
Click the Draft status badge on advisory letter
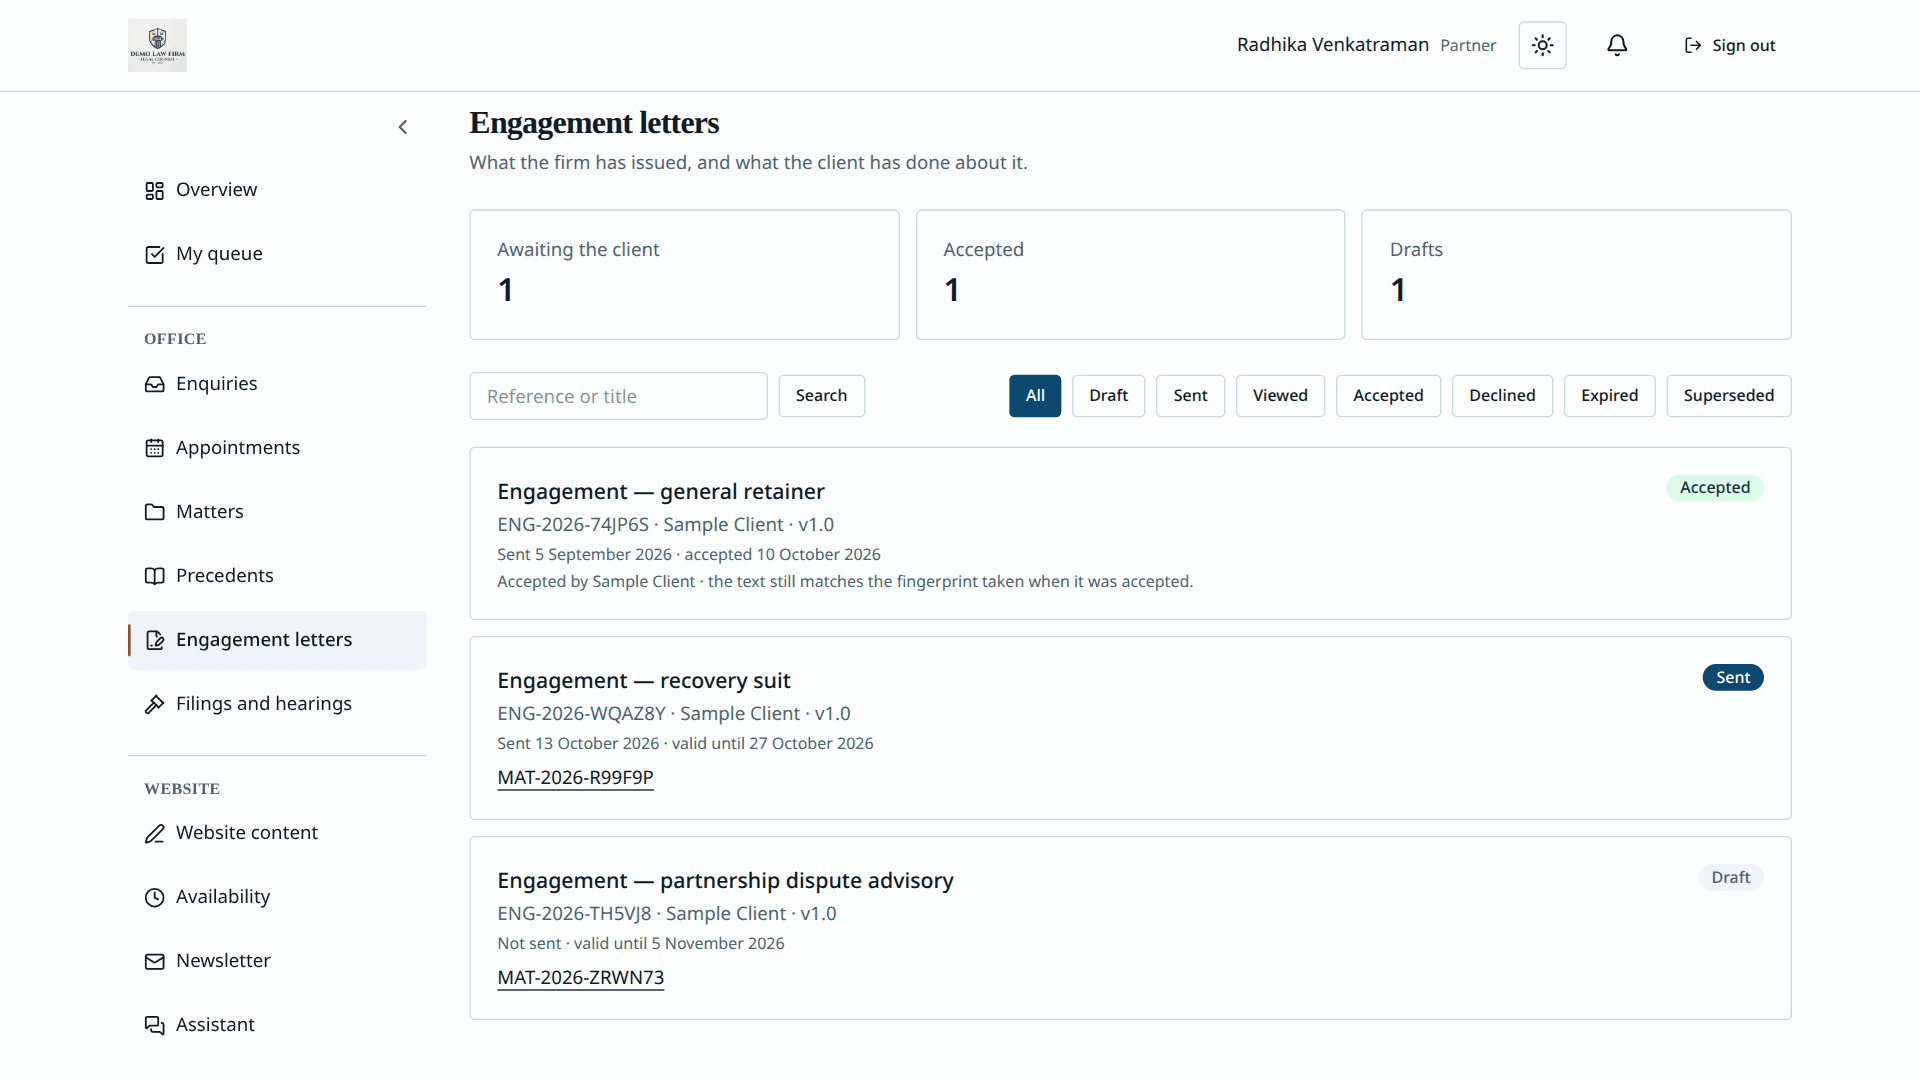[1730, 878]
